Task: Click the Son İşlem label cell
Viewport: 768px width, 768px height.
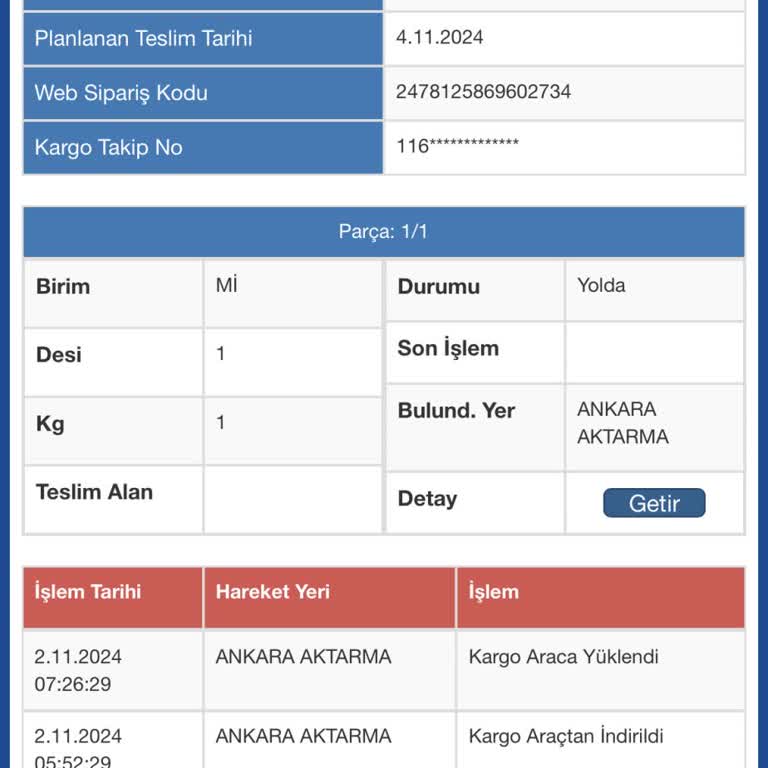Action: [475, 353]
